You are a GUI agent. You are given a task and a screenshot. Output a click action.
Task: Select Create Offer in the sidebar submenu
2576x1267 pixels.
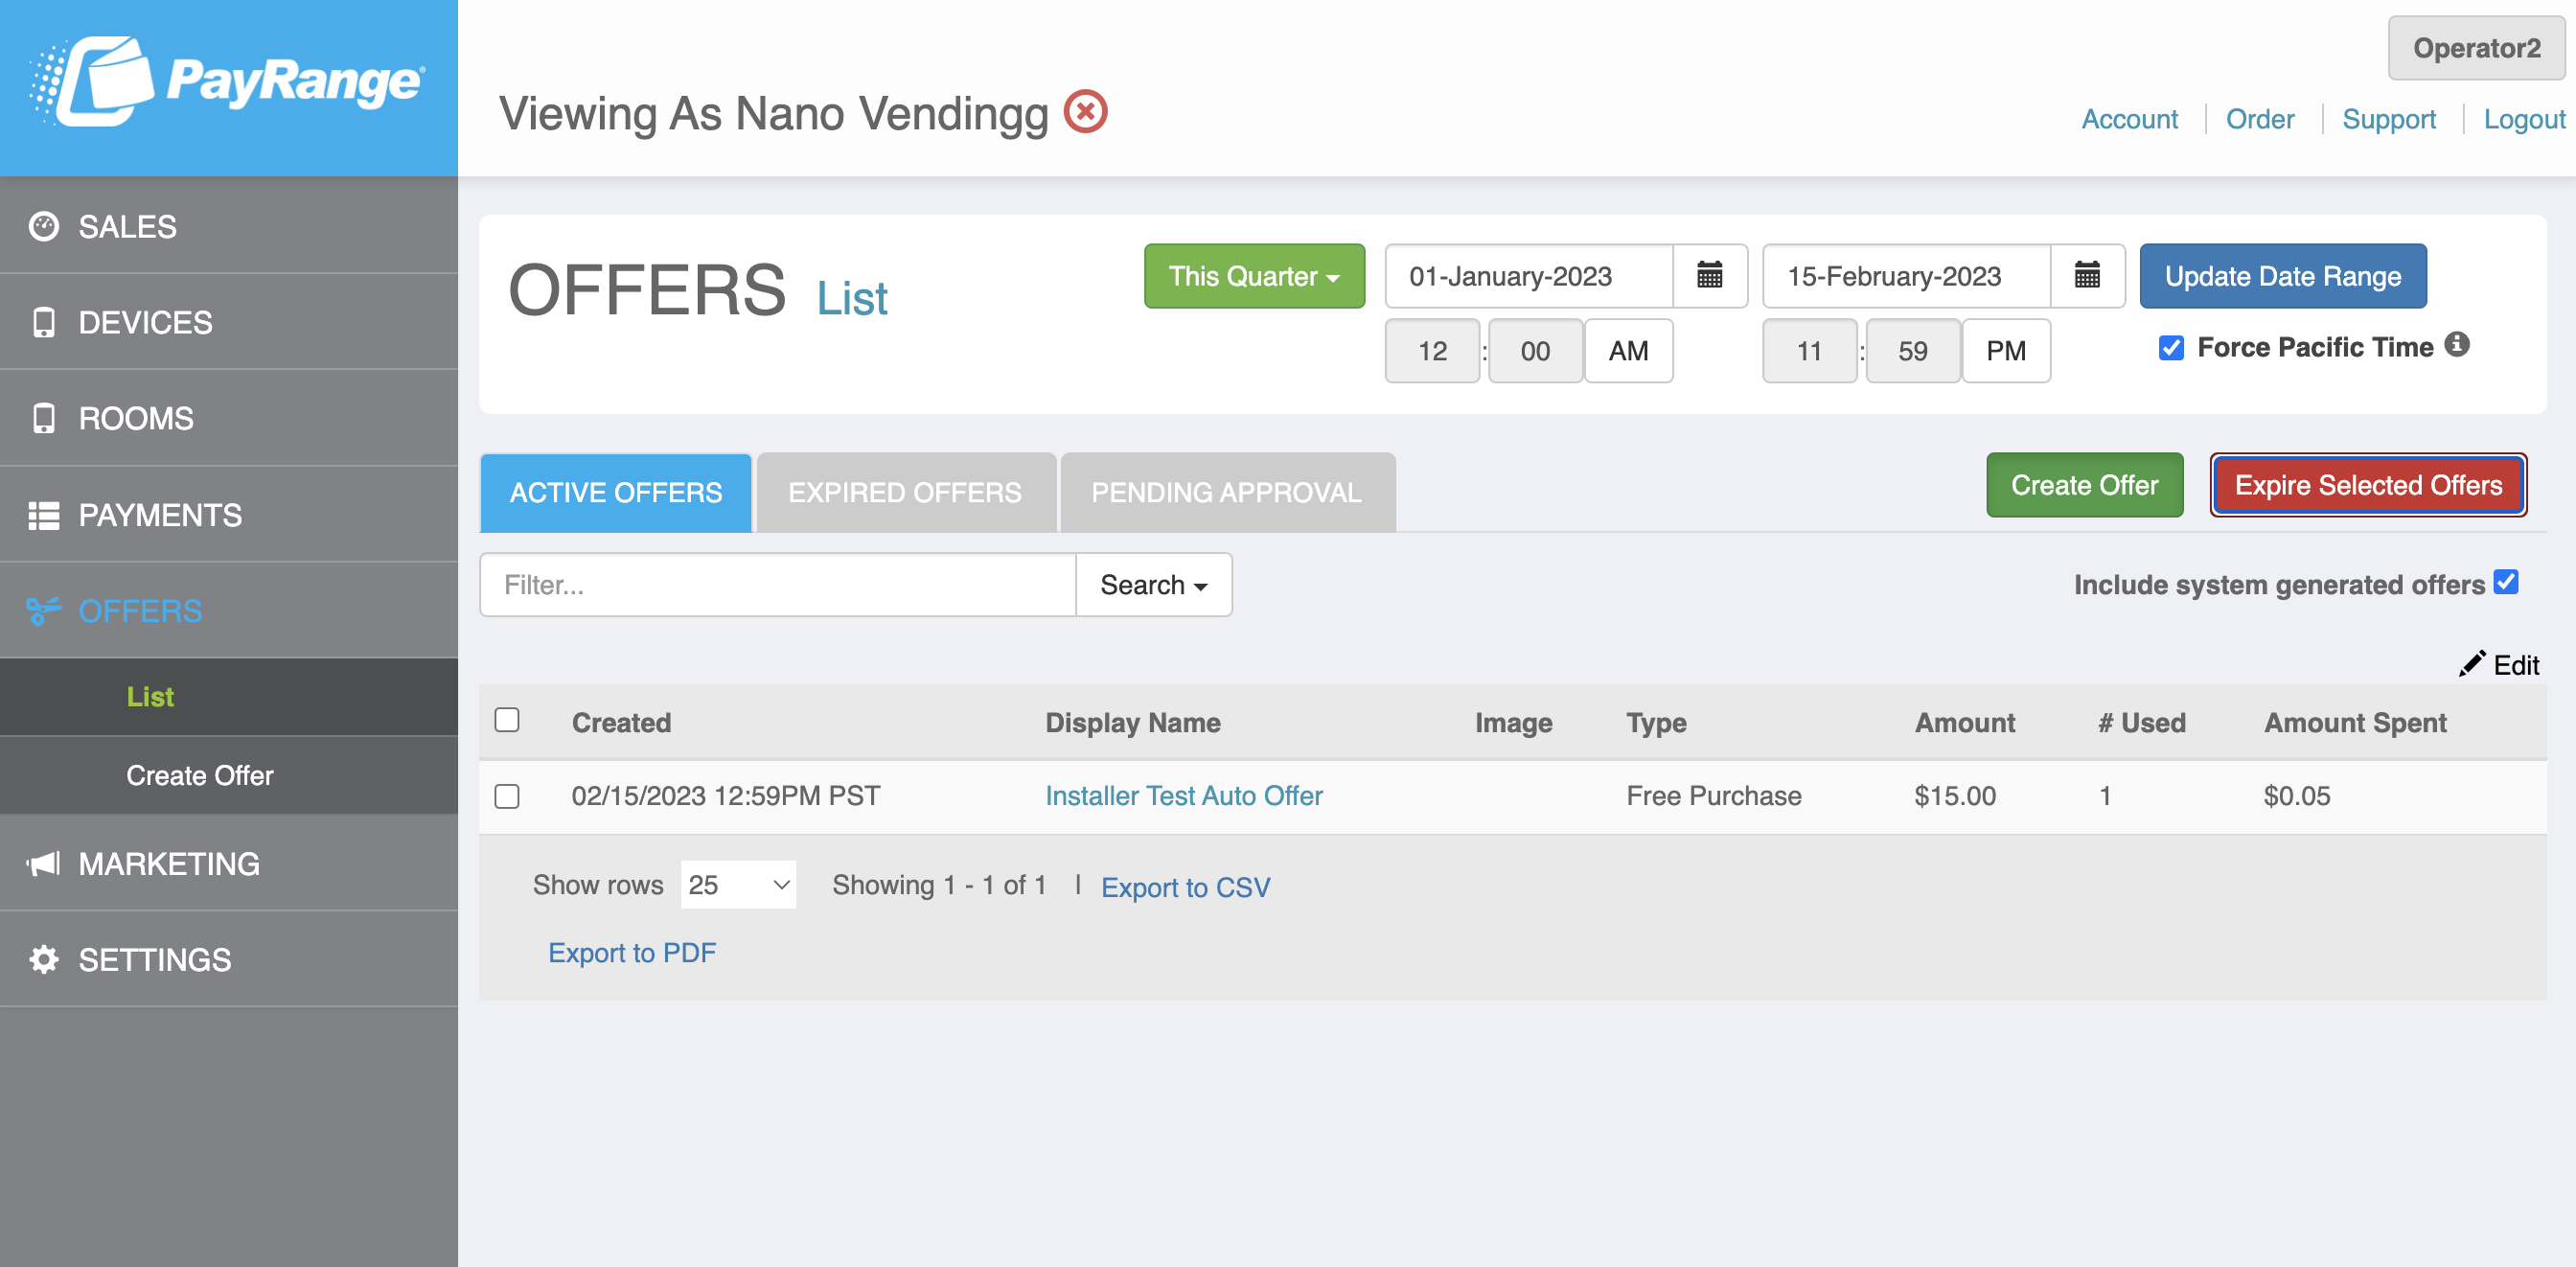[x=229, y=775]
